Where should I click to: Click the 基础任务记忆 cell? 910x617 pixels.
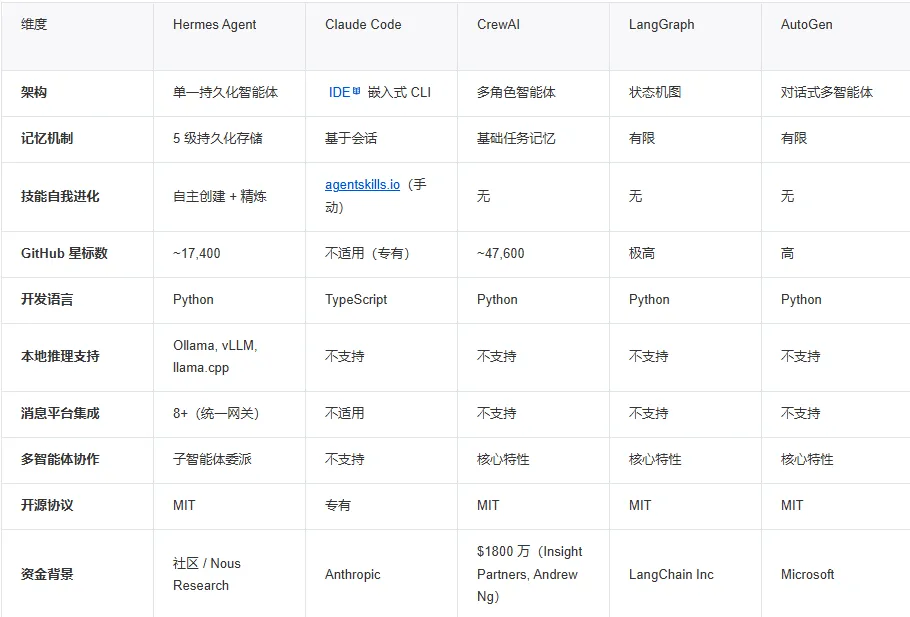click(x=516, y=138)
